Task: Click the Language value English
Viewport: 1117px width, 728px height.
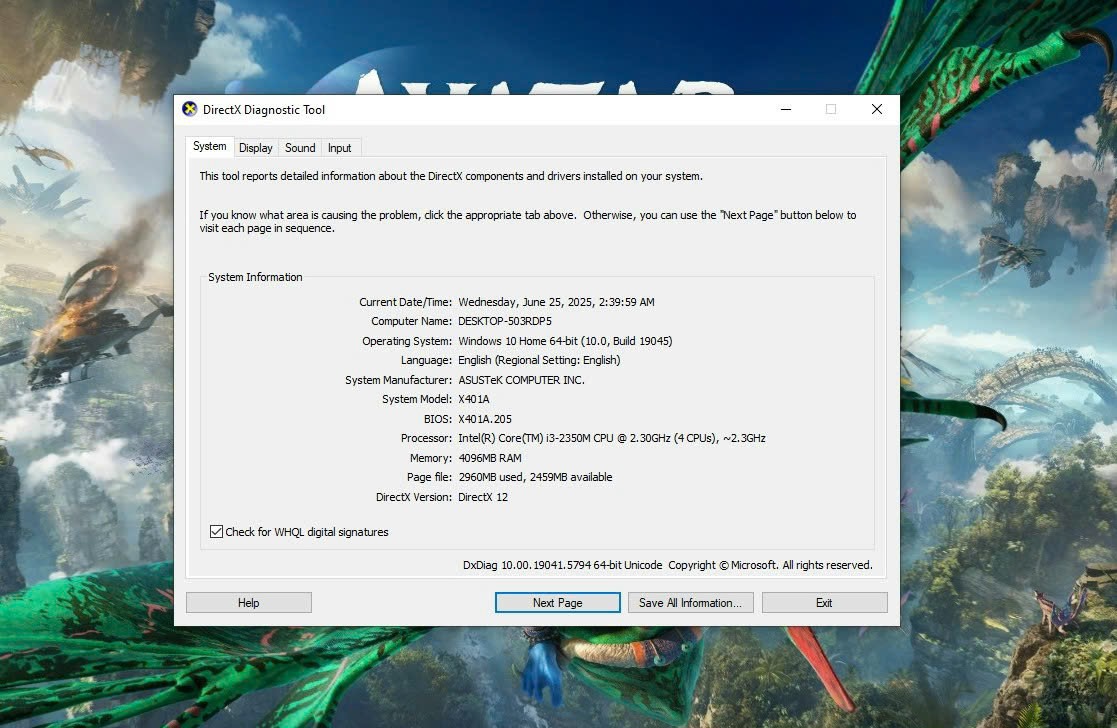Action: tap(539, 360)
